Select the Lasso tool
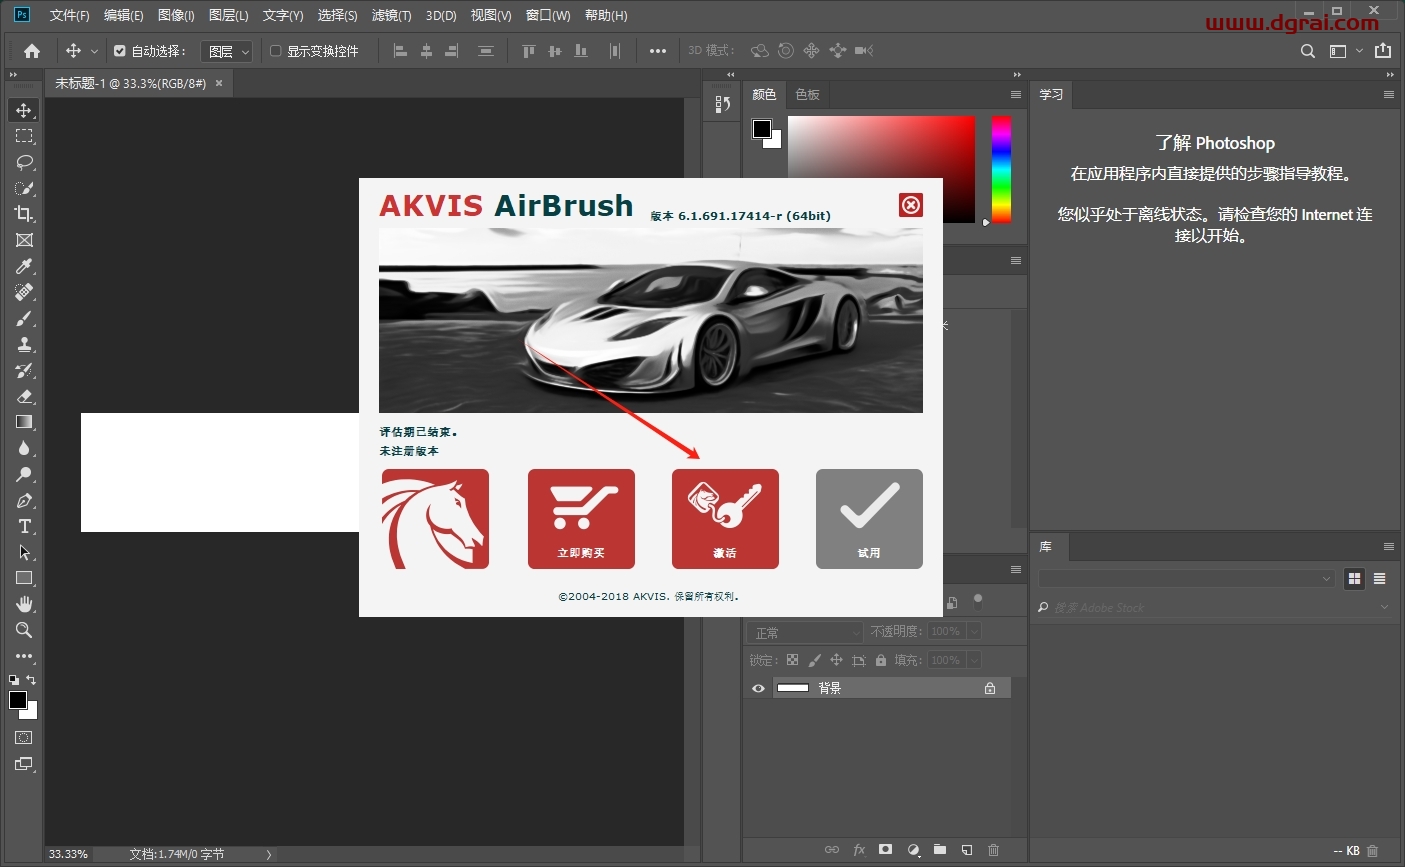The width and height of the screenshot is (1405, 867). 24,162
